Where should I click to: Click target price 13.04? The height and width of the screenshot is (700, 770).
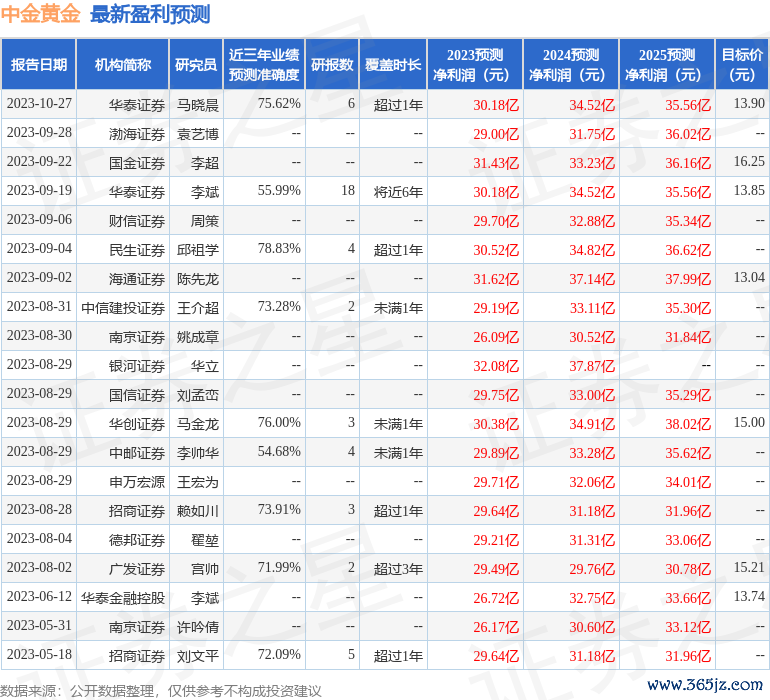tap(749, 278)
